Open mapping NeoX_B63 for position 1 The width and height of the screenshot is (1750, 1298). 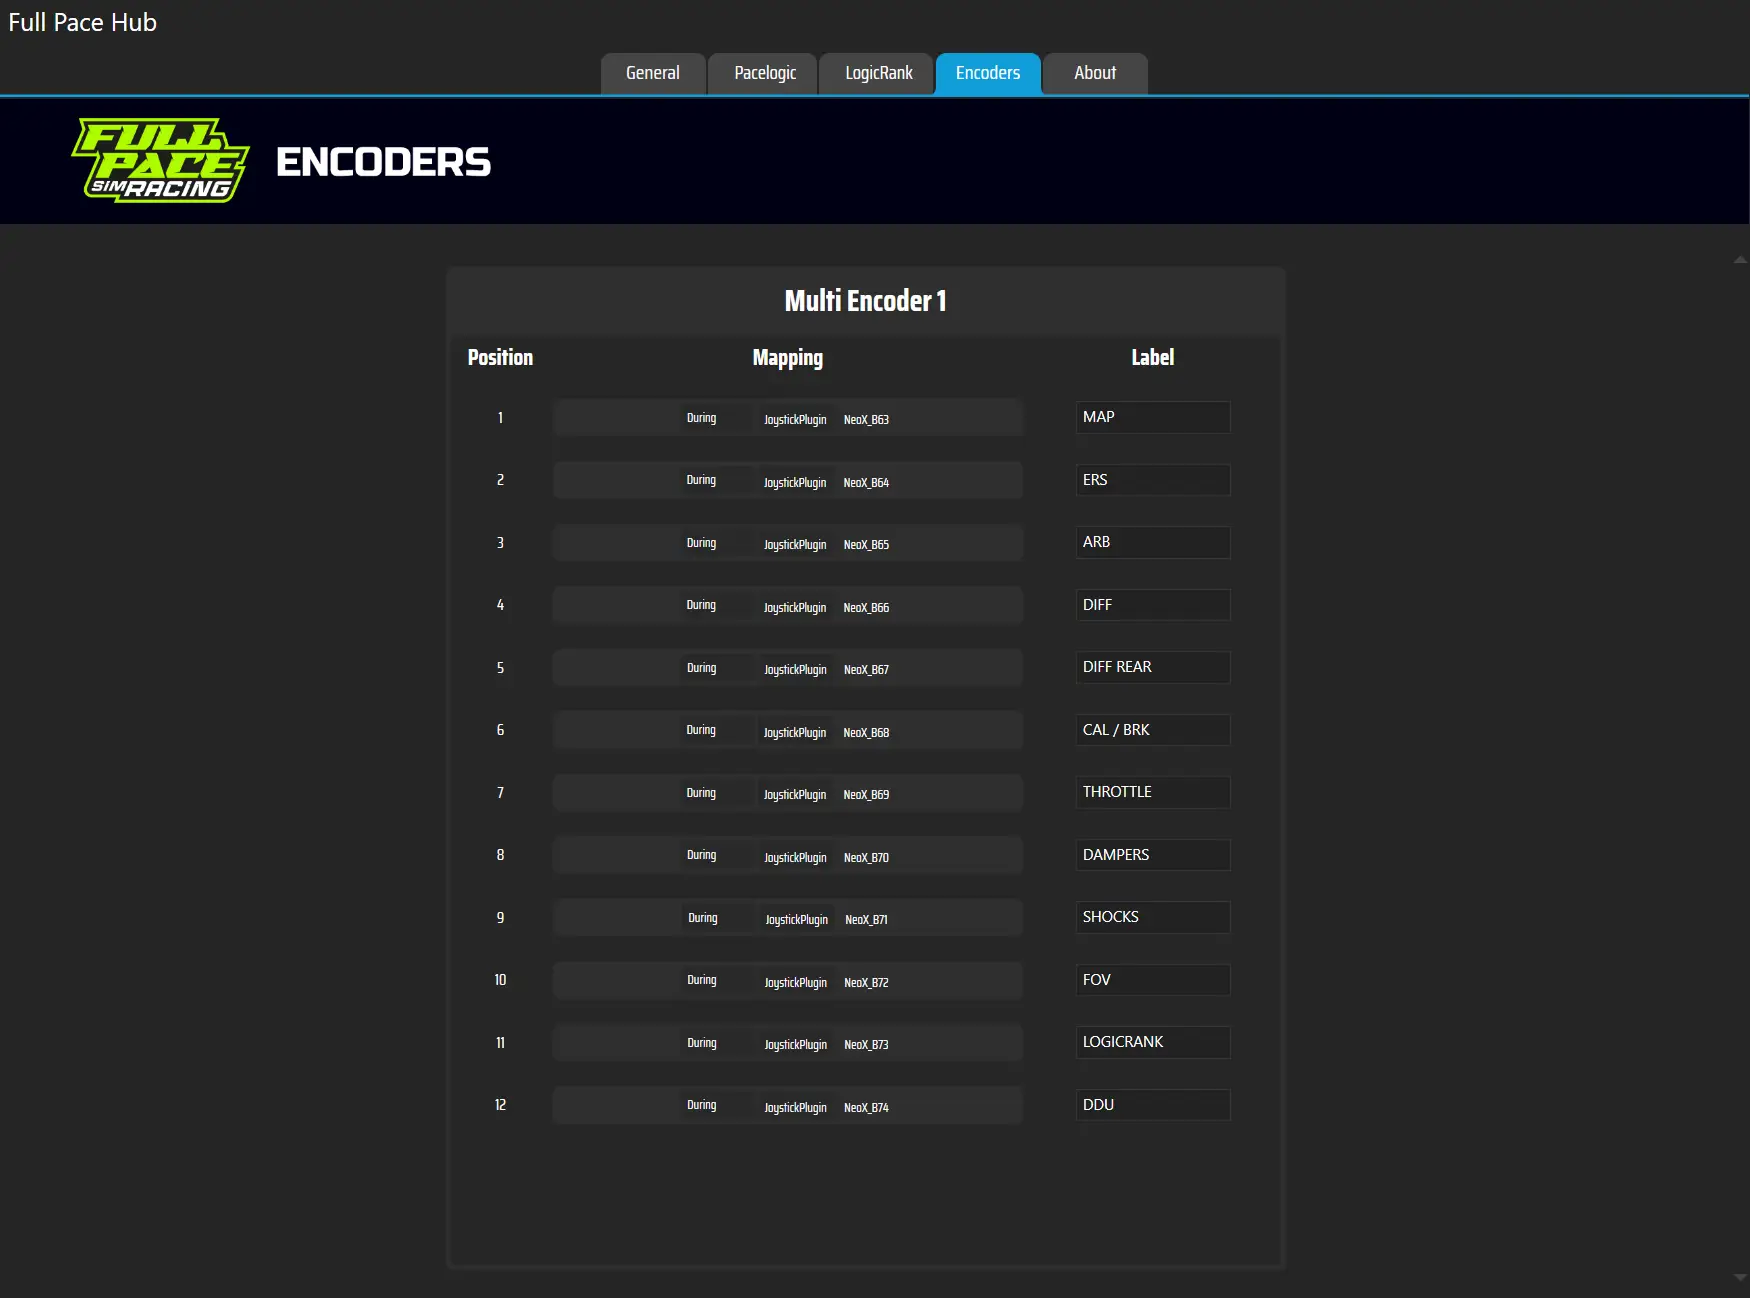click(x=866, y=419)
